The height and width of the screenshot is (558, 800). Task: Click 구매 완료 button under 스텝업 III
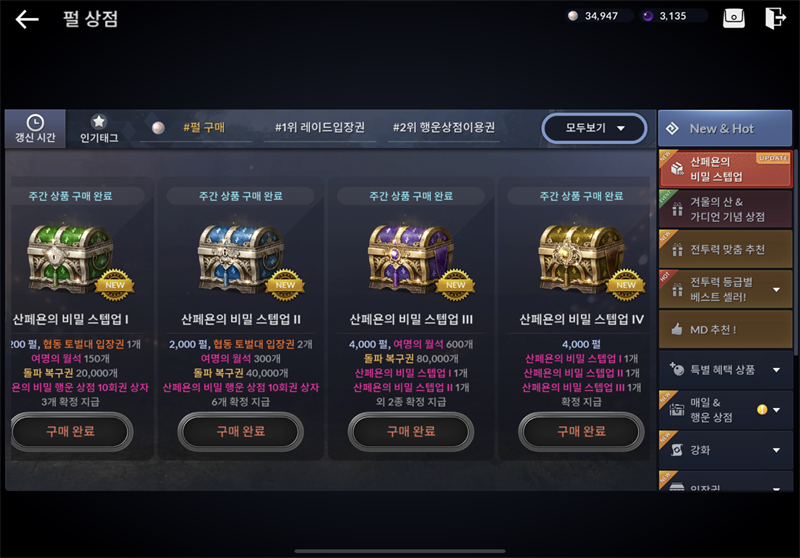tap(411, 432)
